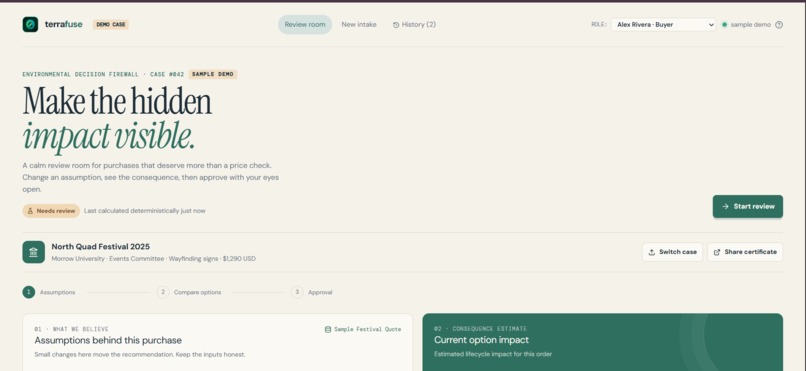Click the SAMPLE DEMO case tag
Image resolution: width=806 pixels, height=371 pixels.
[213, 75]
